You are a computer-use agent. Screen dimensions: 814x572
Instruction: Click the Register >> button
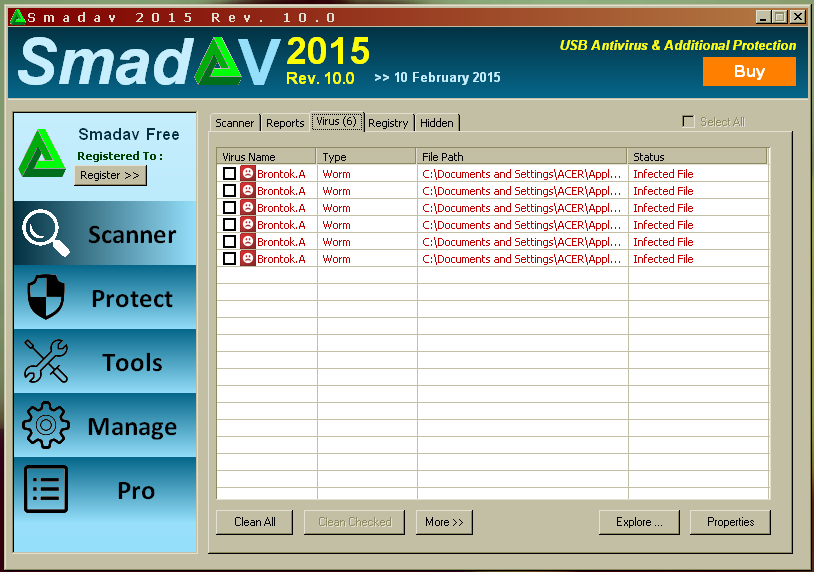coord(110,175)
